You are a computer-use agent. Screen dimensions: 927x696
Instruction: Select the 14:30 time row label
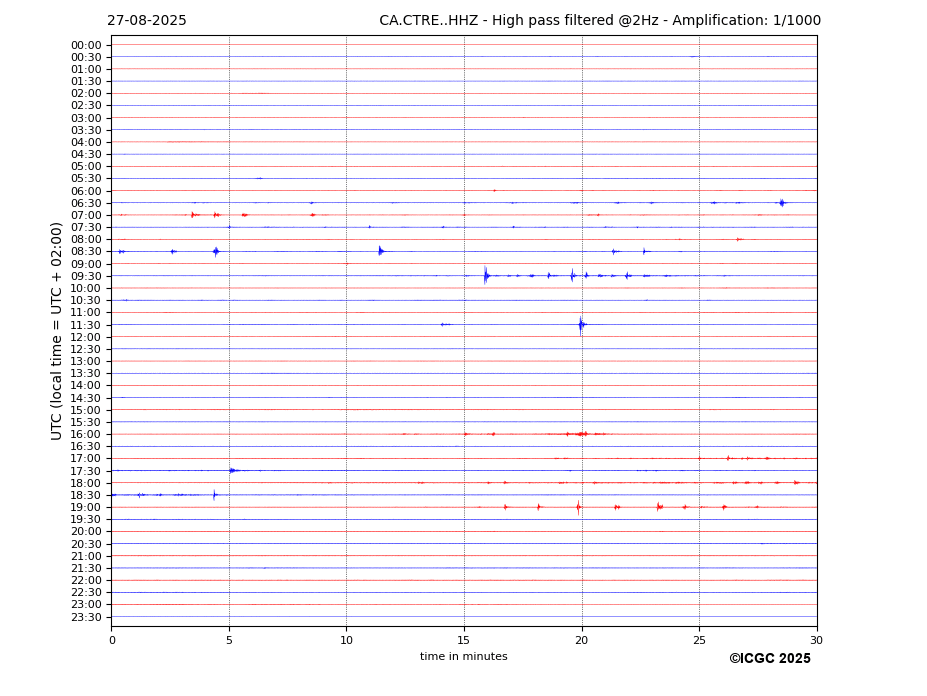point(86,398)
